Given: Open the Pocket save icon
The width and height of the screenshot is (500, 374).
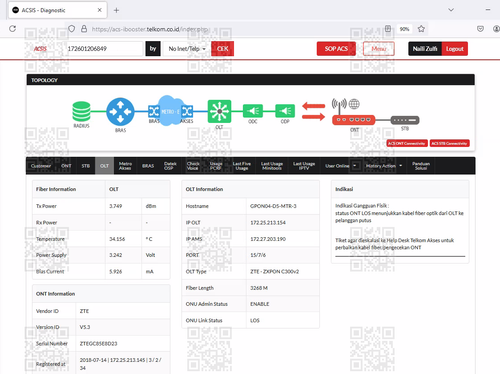Looking at the screenshot, I should click(480, 29).
